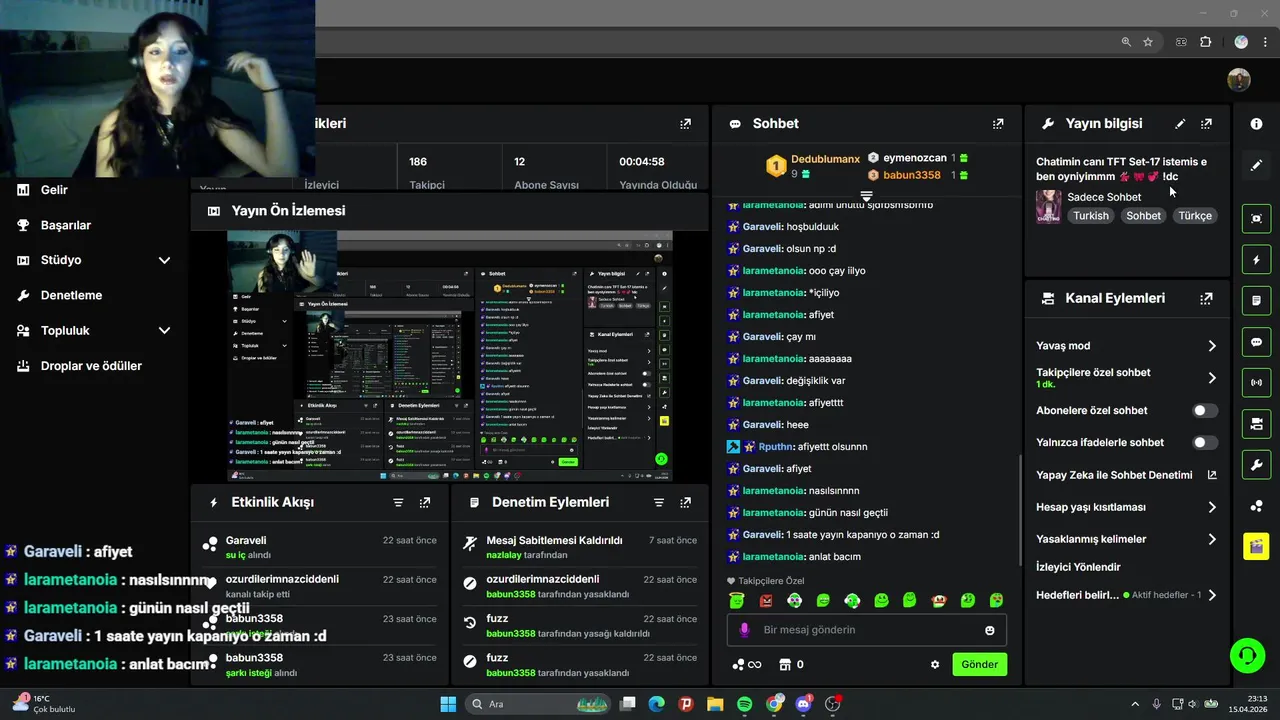Open filter for Etkinlik Akışı
1280x720 pixels.
pyautogui.click(x=398, y=502)
